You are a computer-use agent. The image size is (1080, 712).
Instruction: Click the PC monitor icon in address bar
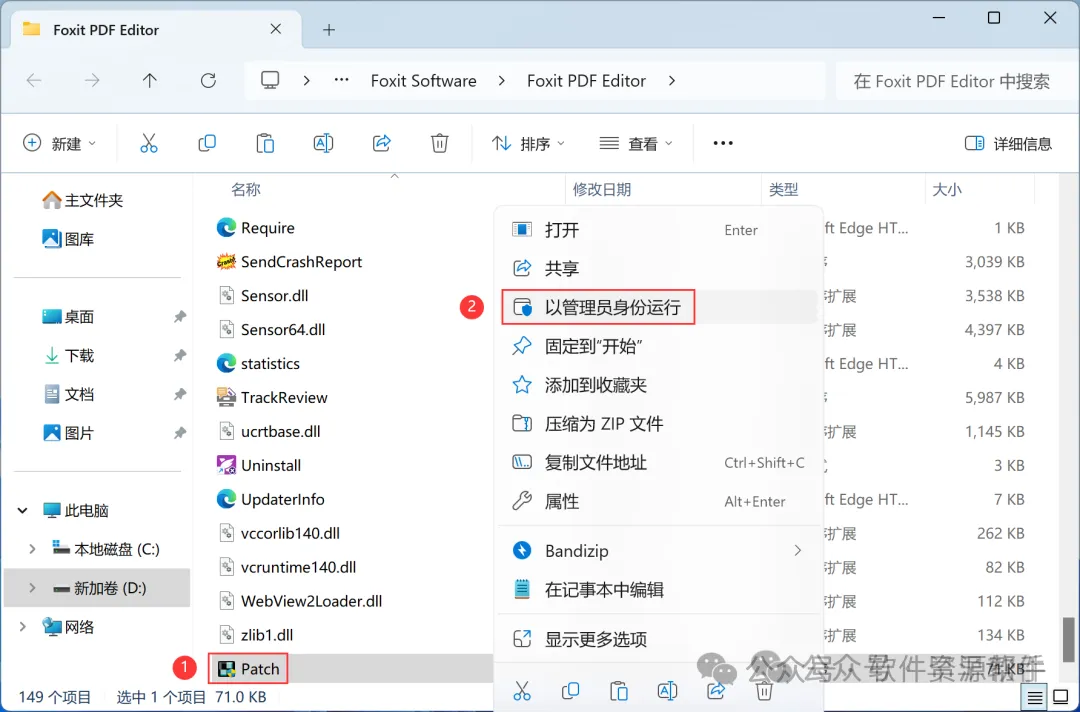[270, 81]
